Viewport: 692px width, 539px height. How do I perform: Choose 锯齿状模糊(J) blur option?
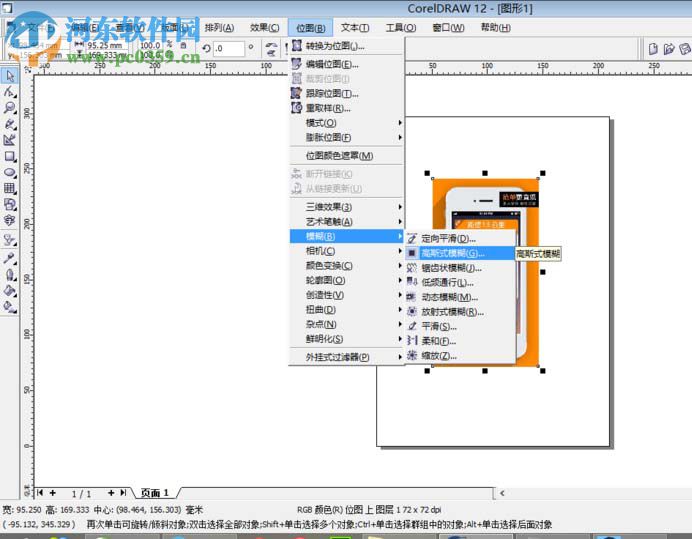460,268
